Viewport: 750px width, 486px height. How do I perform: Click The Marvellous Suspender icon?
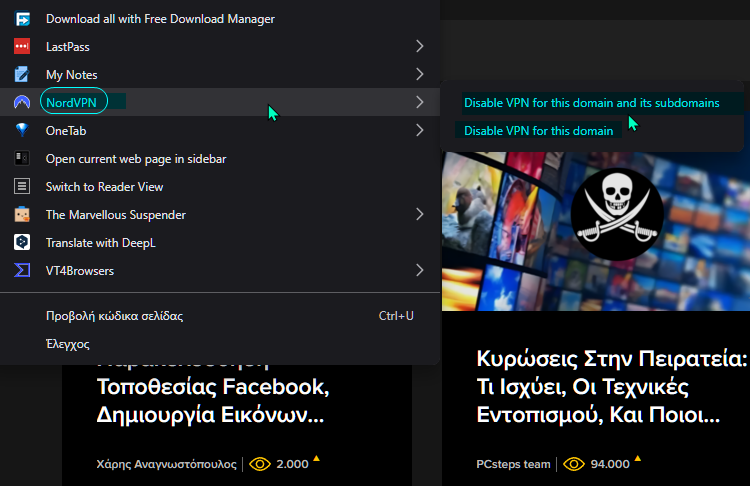22,214
